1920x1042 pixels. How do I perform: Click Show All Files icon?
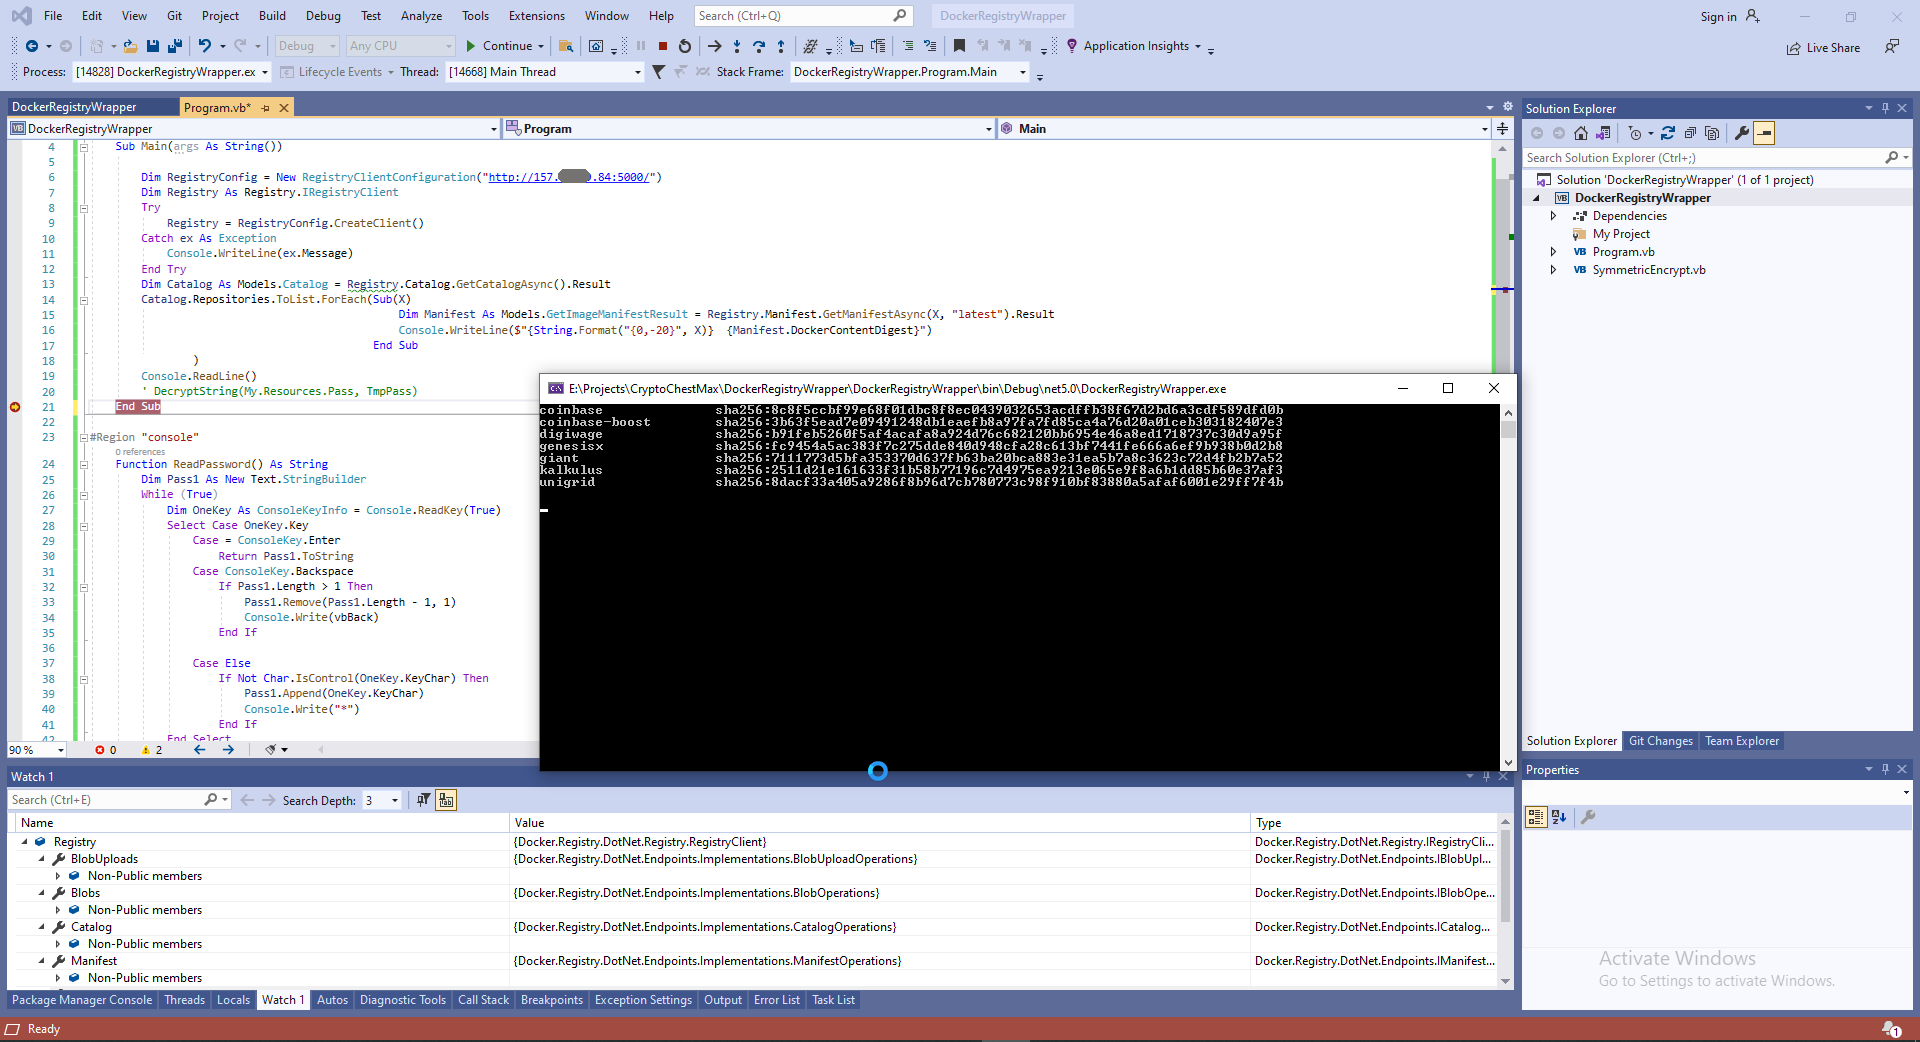pyautogui.click(x=1712, y=133)
